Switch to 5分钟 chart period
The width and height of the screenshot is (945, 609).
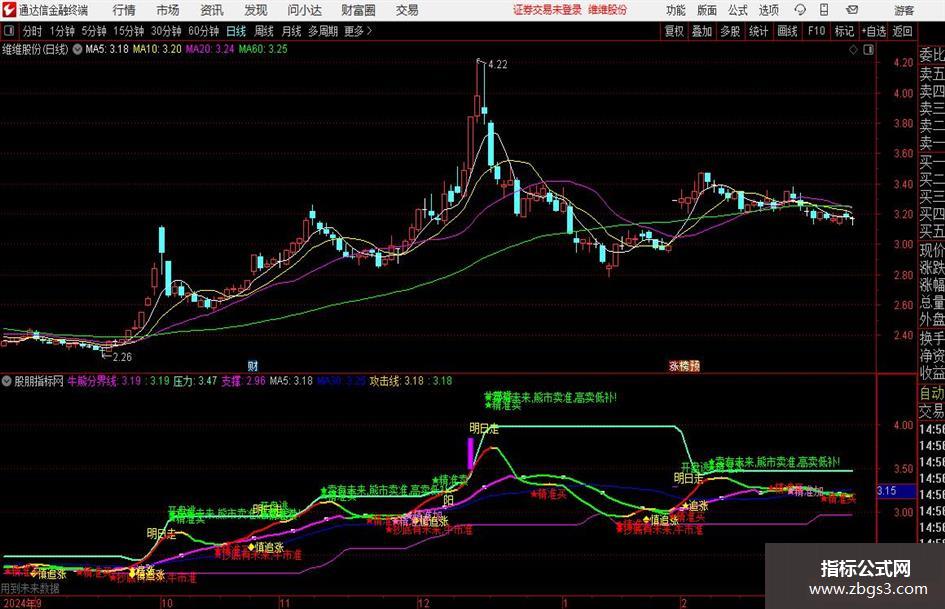[x=94, y=31]
